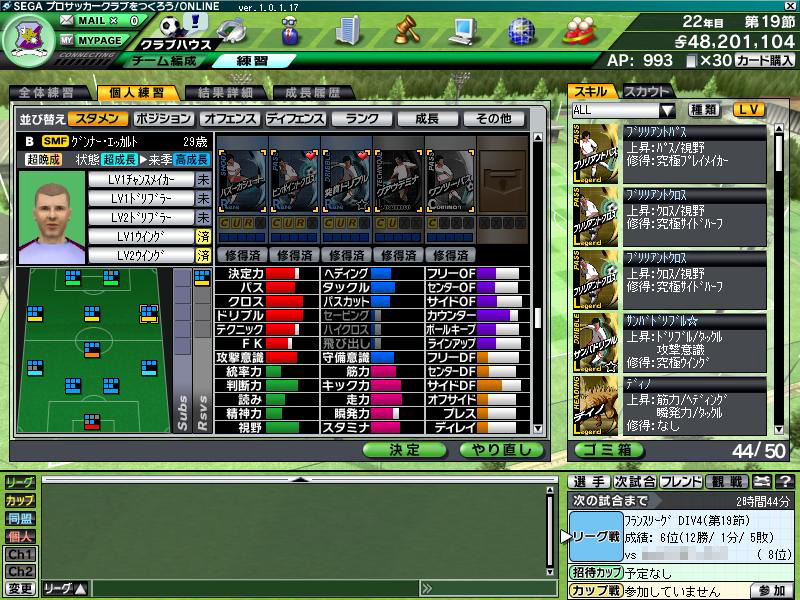Toggle the LV sort button in skill panel
Viewport: 800px width, 600px height.
(748, 110)
